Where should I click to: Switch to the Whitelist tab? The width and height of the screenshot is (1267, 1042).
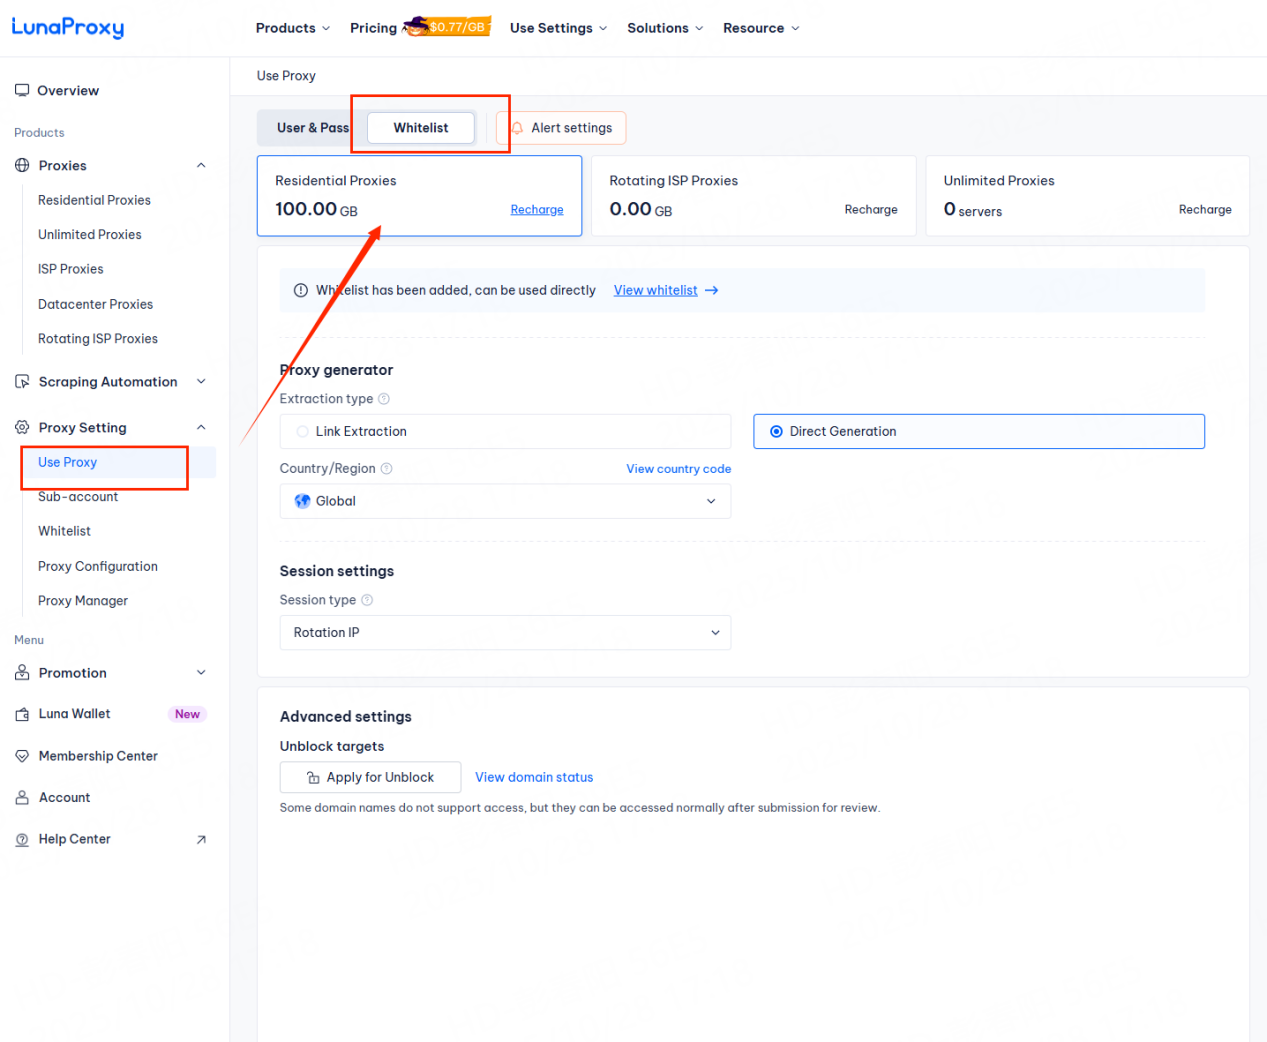point(421,128)
